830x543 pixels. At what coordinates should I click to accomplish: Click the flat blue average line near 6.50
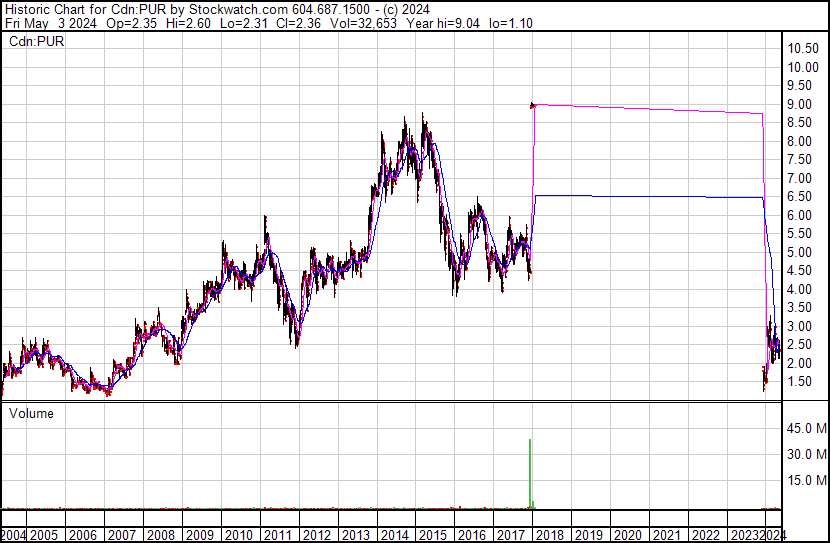click(650, 197)
